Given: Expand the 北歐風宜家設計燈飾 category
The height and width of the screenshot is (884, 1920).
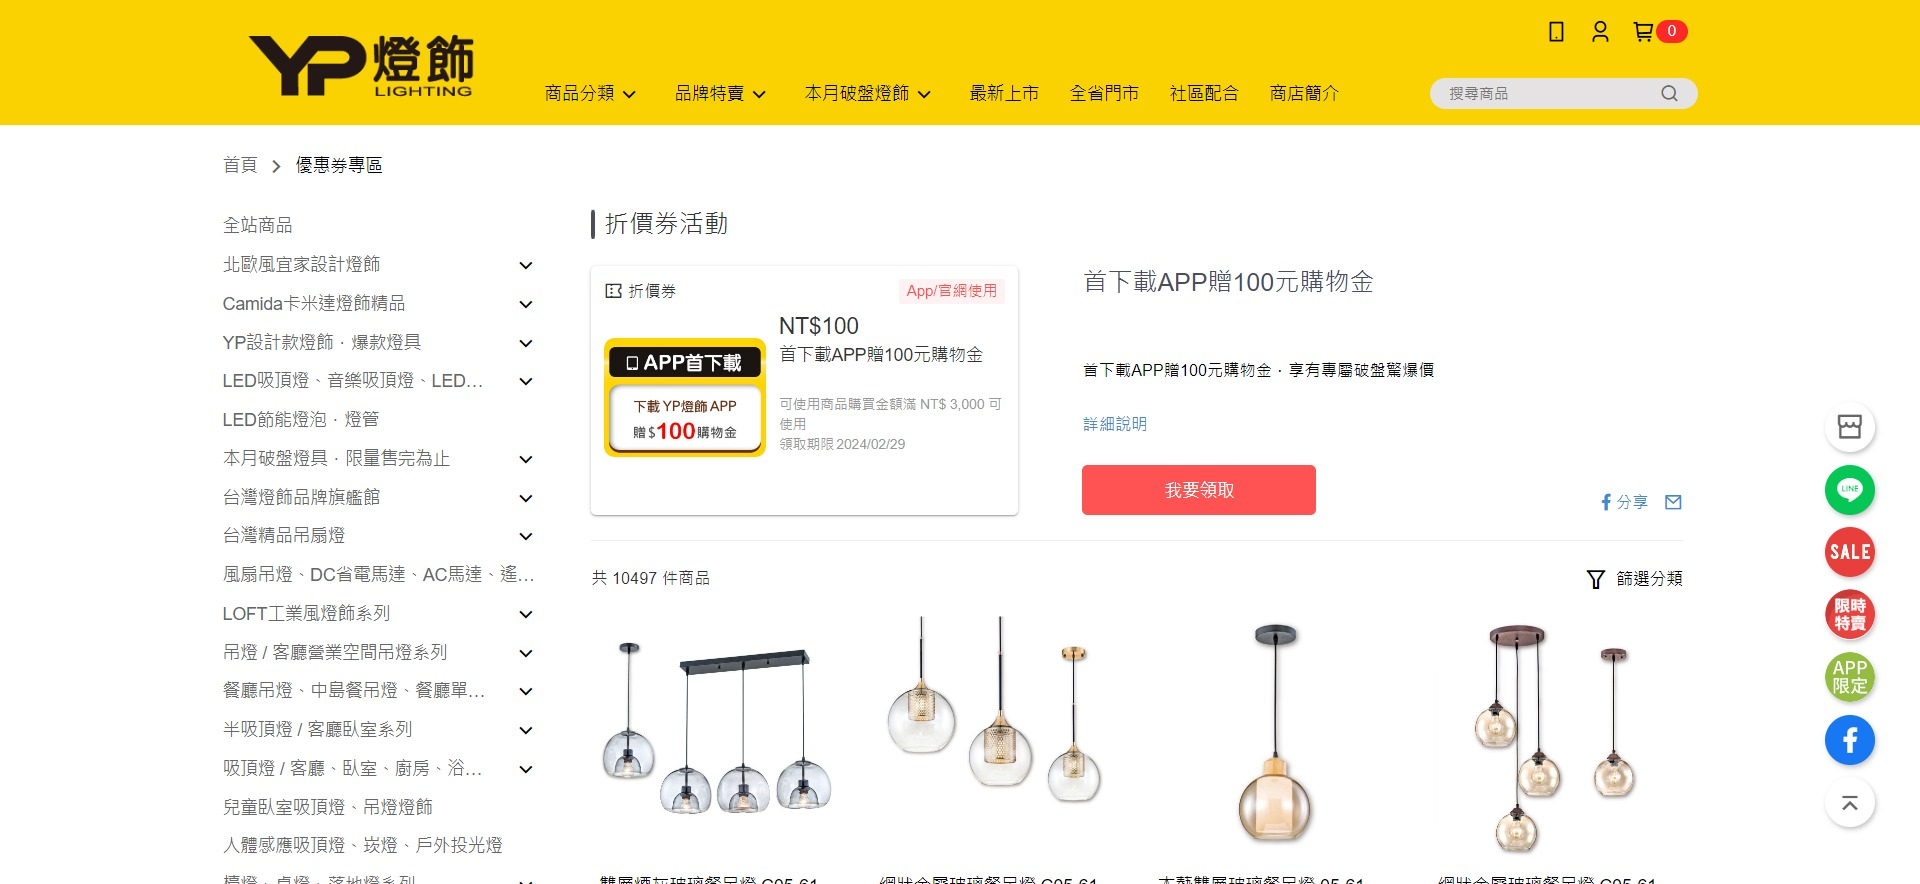Looking at the screenshot, I should click(x=526, y=265).
